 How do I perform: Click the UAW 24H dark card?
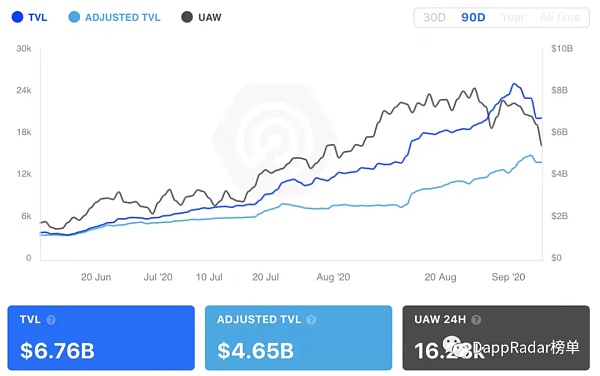click(x=496, y=338)
